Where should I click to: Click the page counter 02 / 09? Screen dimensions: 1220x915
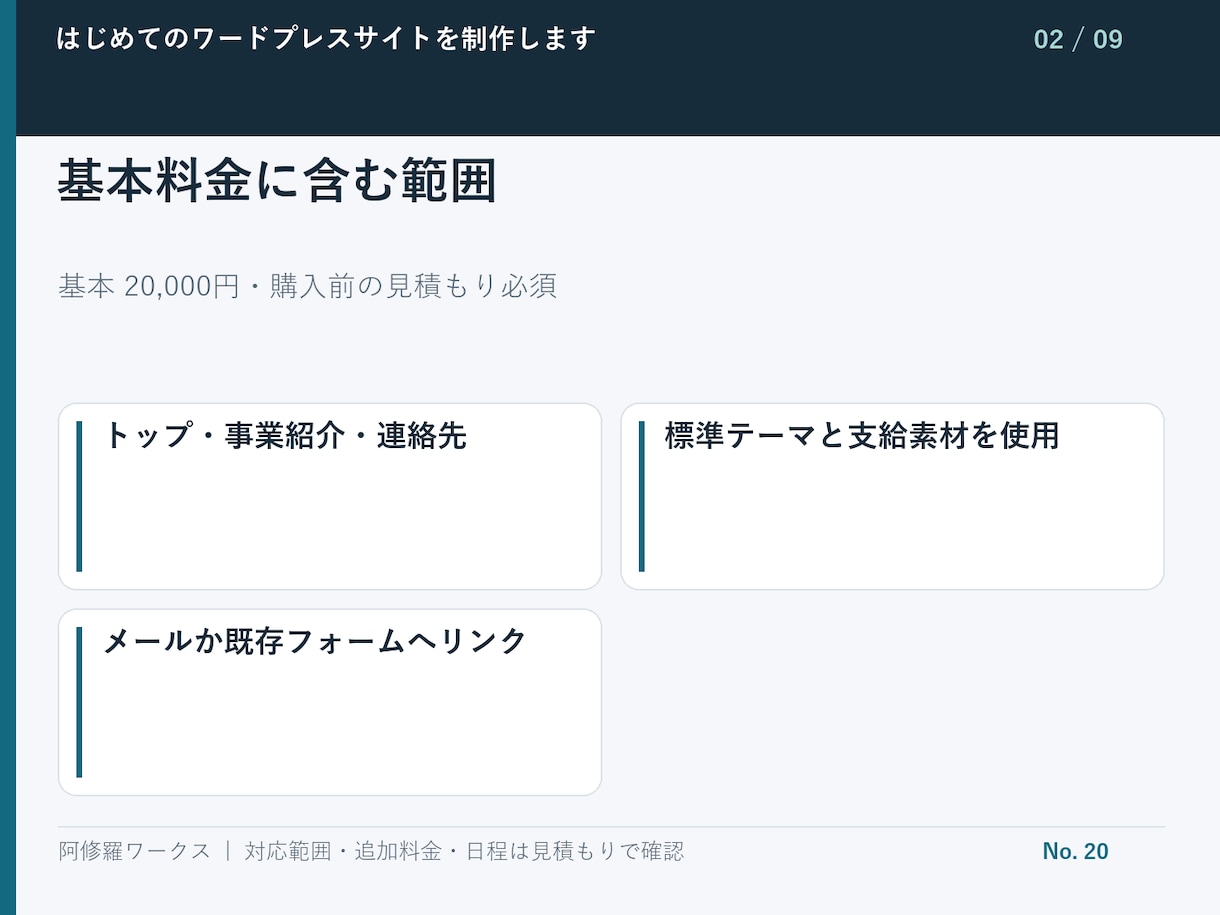(x=1078, y=40)
